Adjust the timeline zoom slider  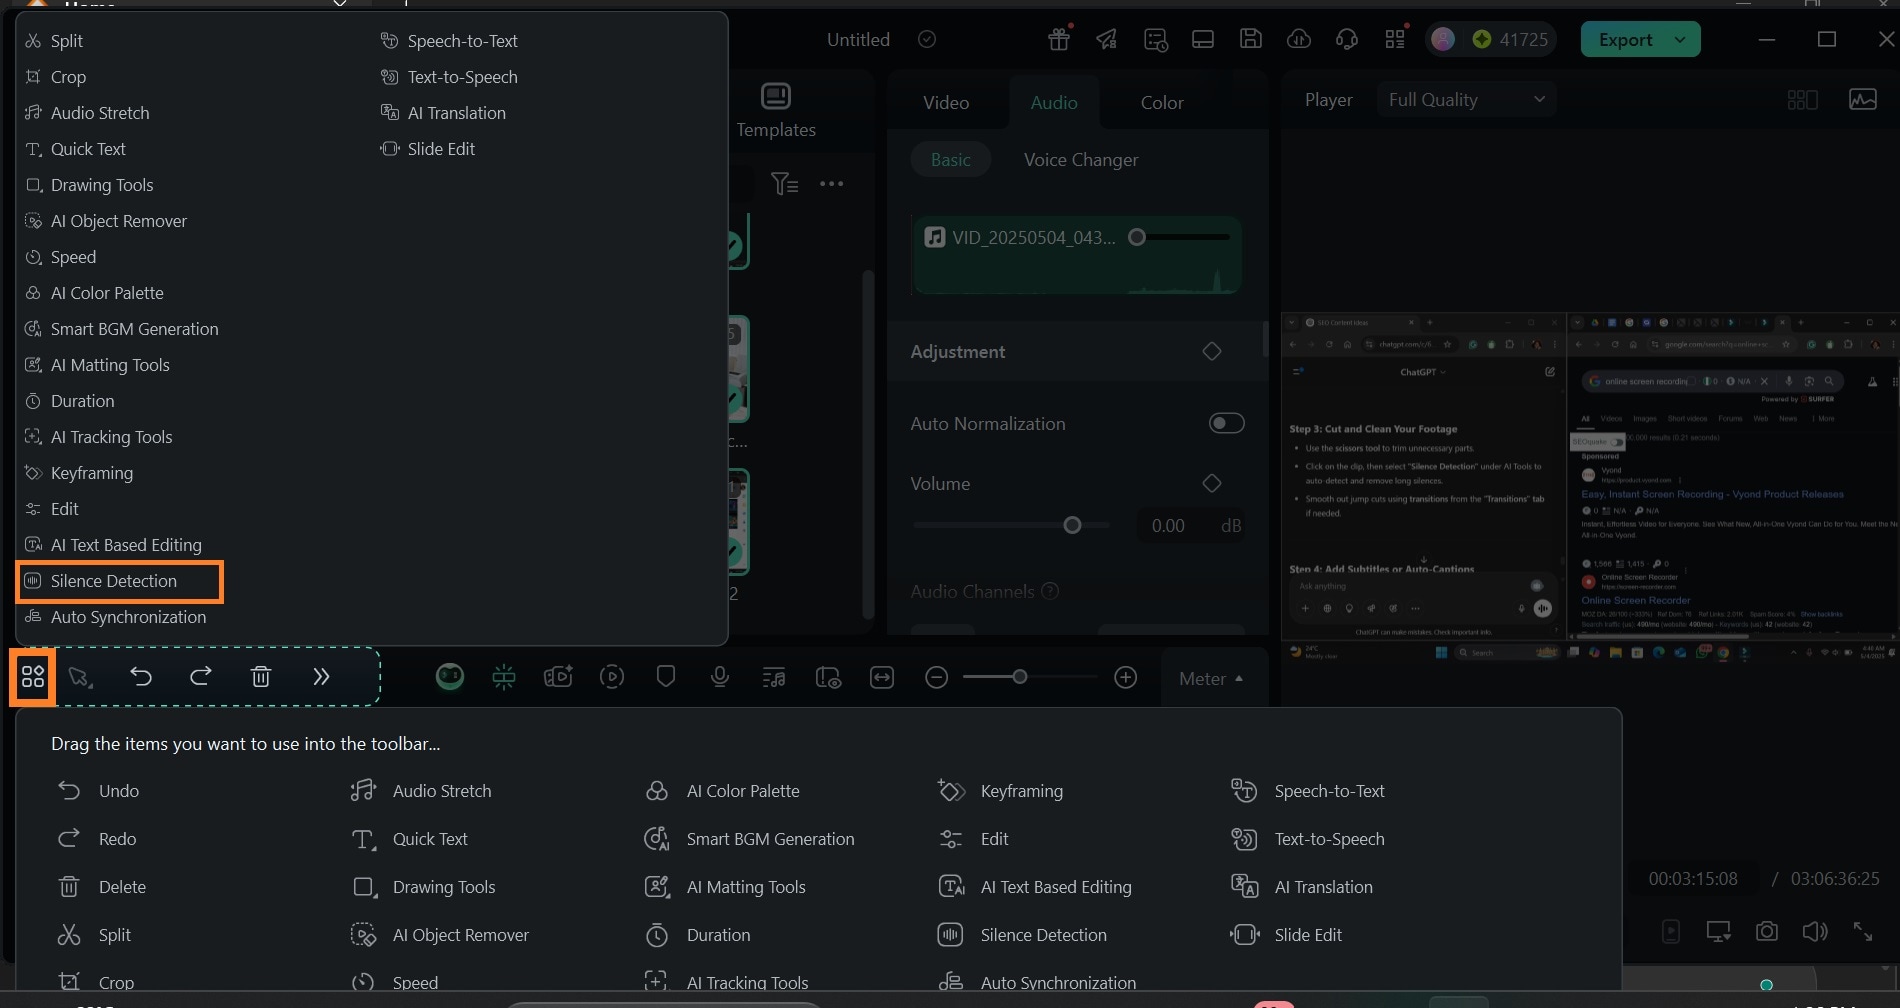click(x=1020, y=677)
